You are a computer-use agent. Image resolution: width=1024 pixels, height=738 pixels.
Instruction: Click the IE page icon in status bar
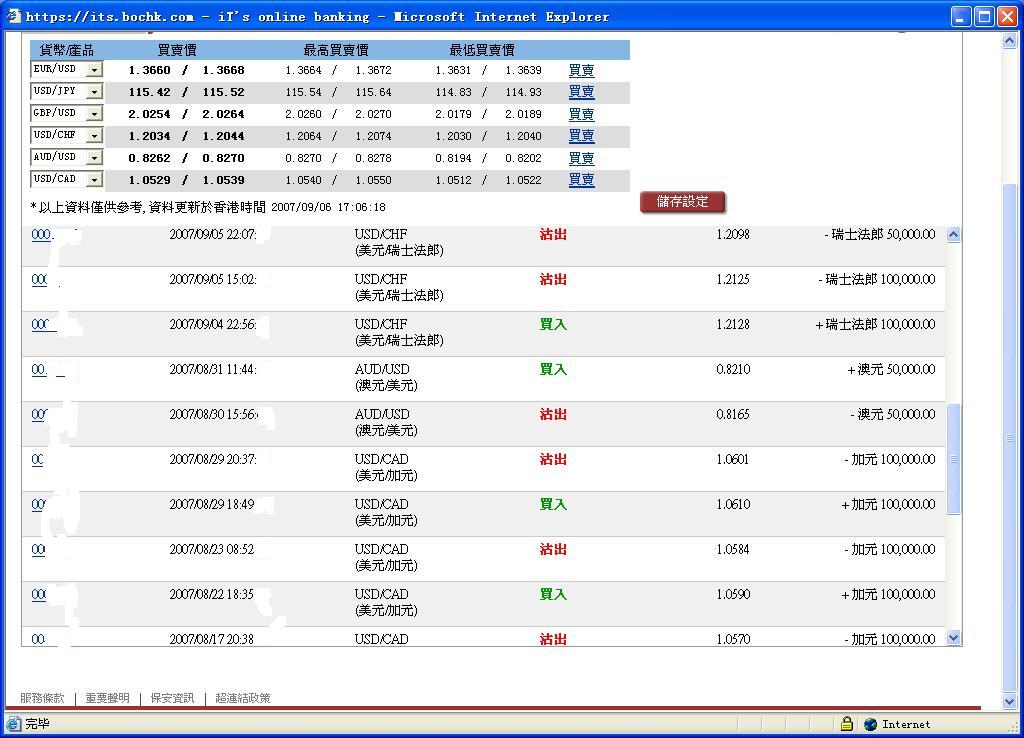click(13, 724)
